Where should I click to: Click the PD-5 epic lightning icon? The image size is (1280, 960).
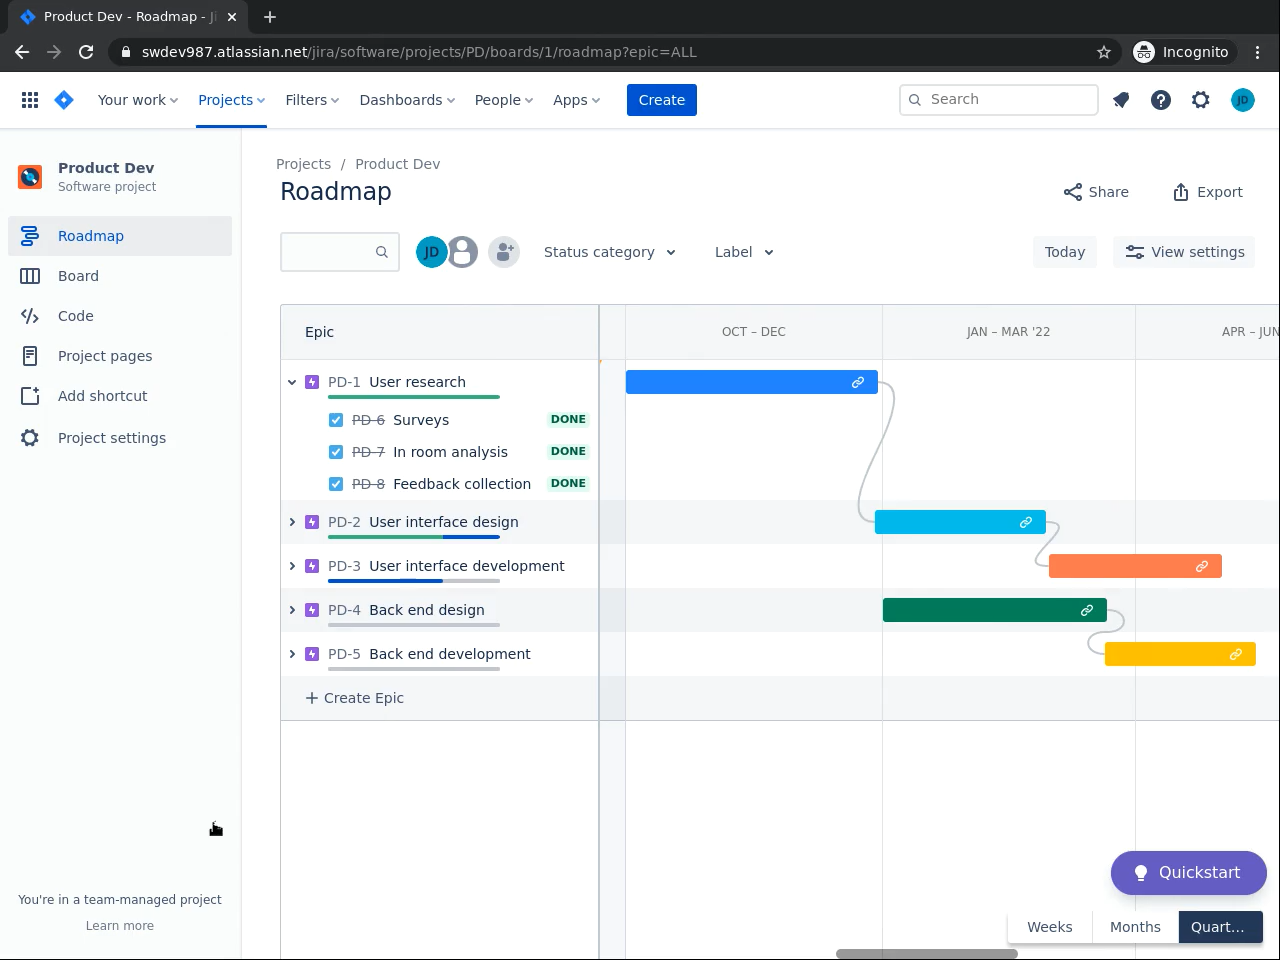[312, 654]
